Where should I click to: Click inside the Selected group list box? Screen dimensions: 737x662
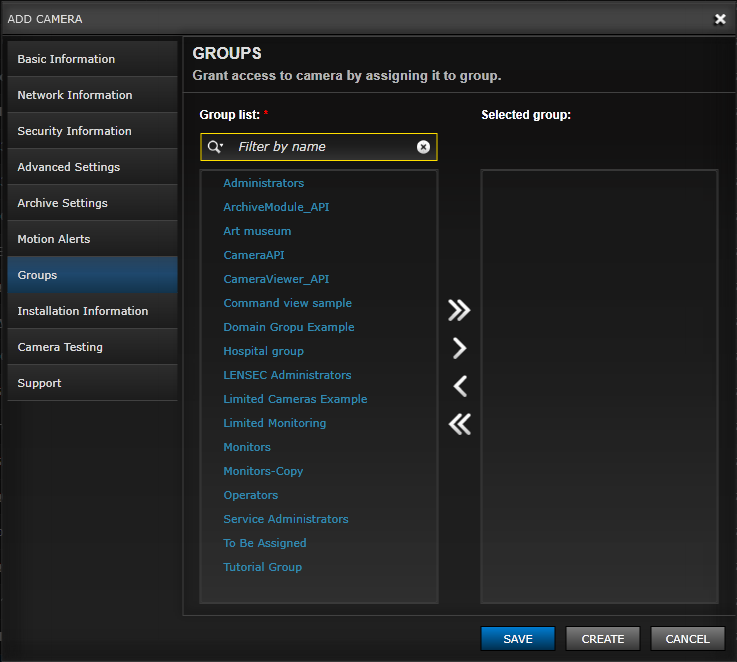[599, 386]
